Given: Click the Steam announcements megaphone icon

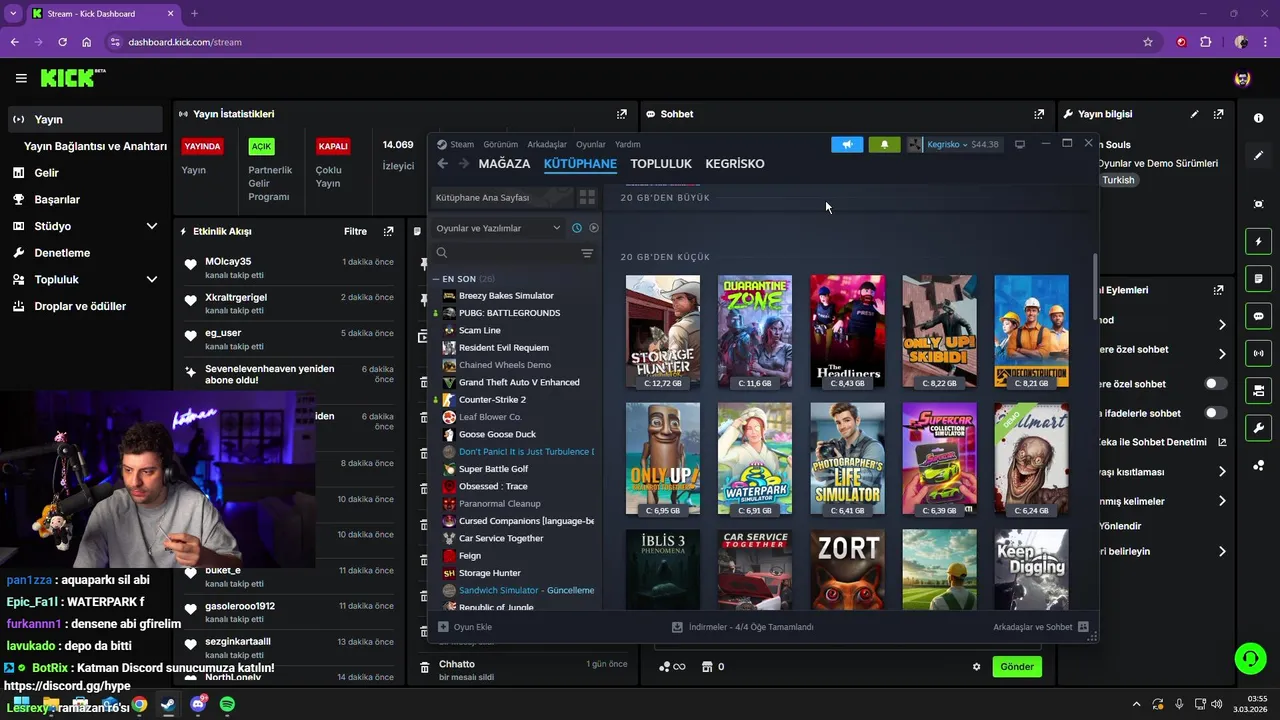Looking at the screenshot, I should coord(847,144).
